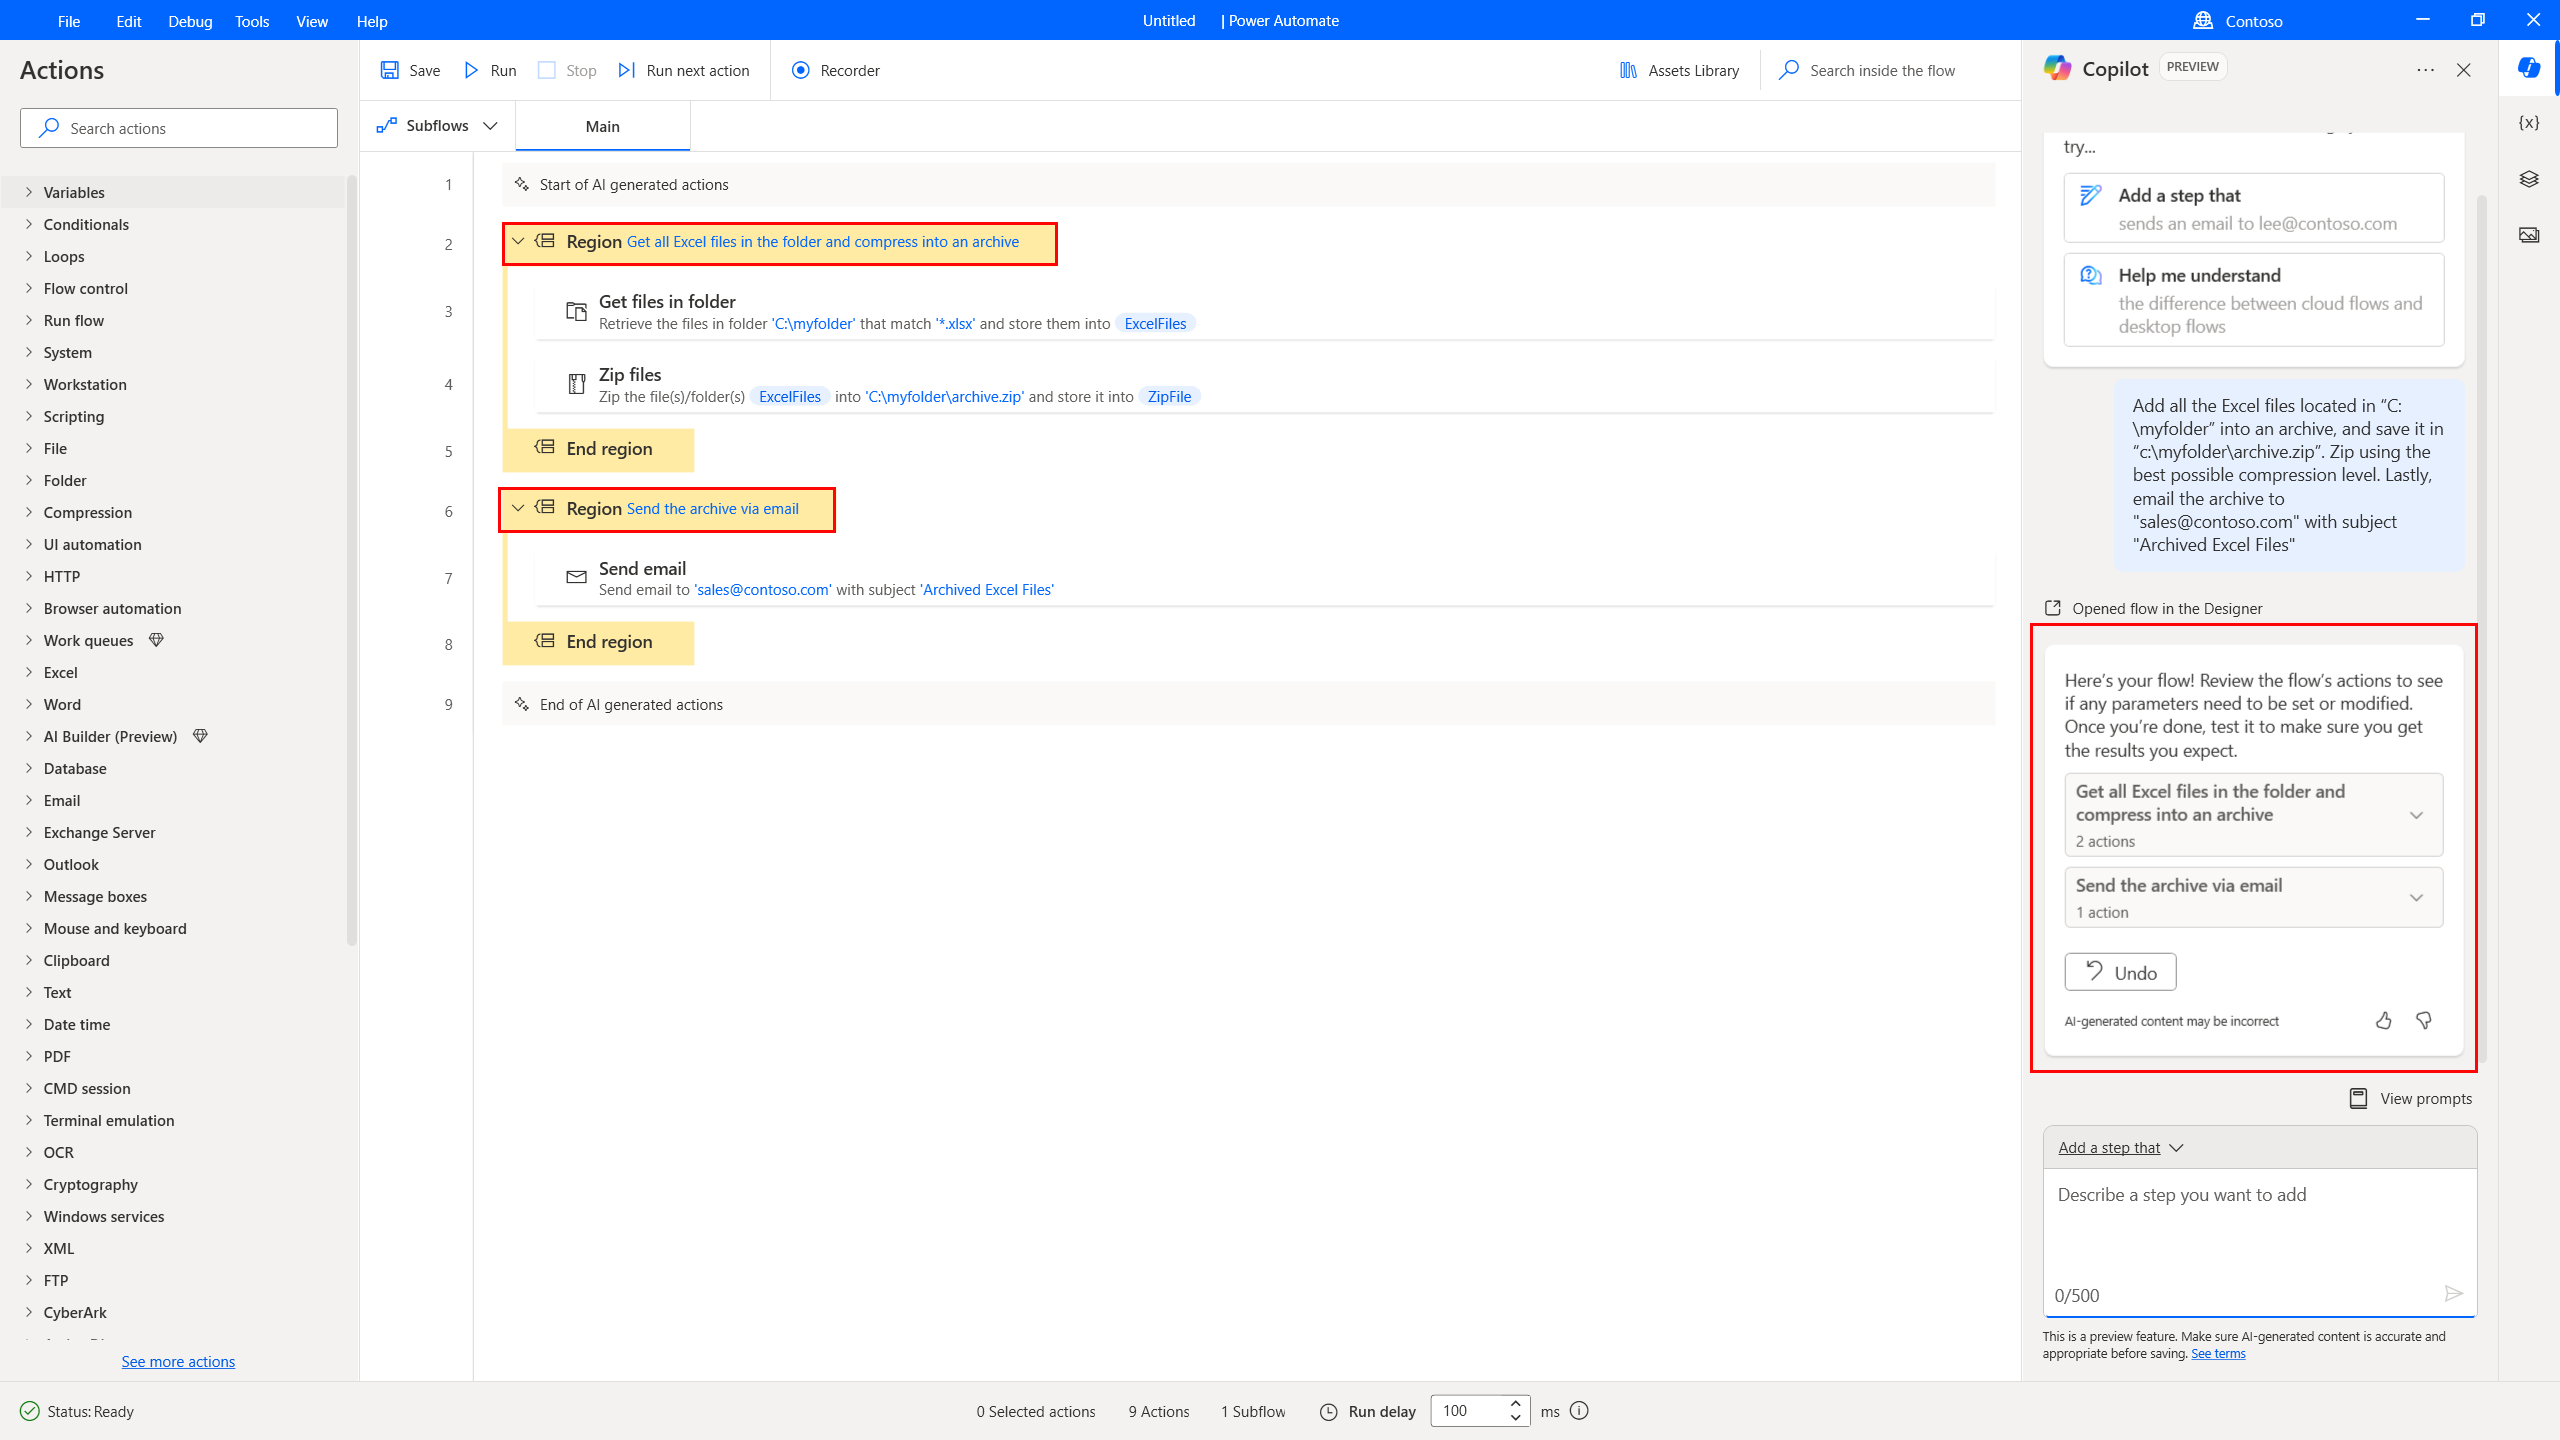Collapse the 'Get all Excel files' region

[x=519, y=243]
